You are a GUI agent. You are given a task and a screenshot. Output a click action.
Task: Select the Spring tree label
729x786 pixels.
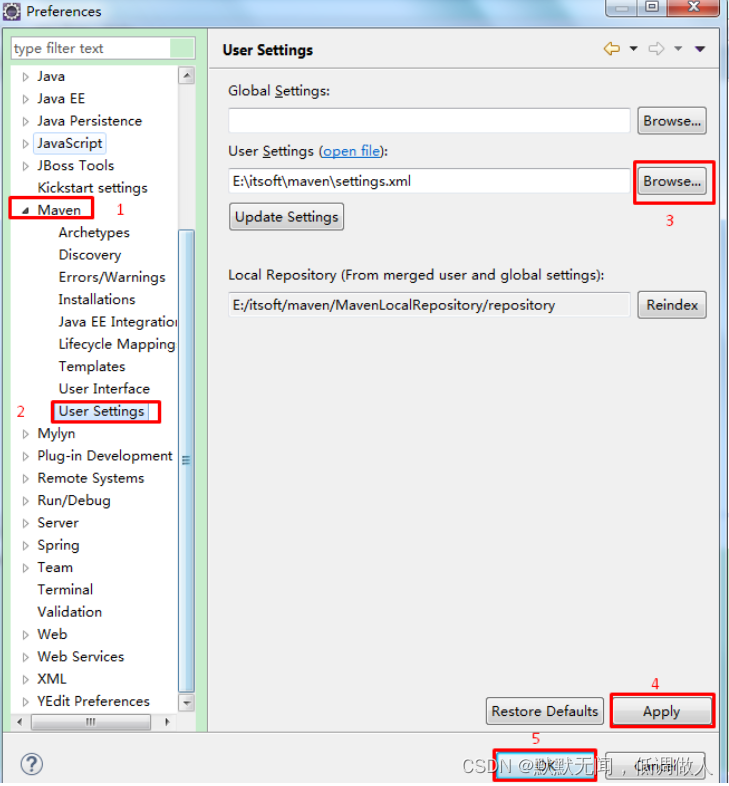click(x=58, y=545)
